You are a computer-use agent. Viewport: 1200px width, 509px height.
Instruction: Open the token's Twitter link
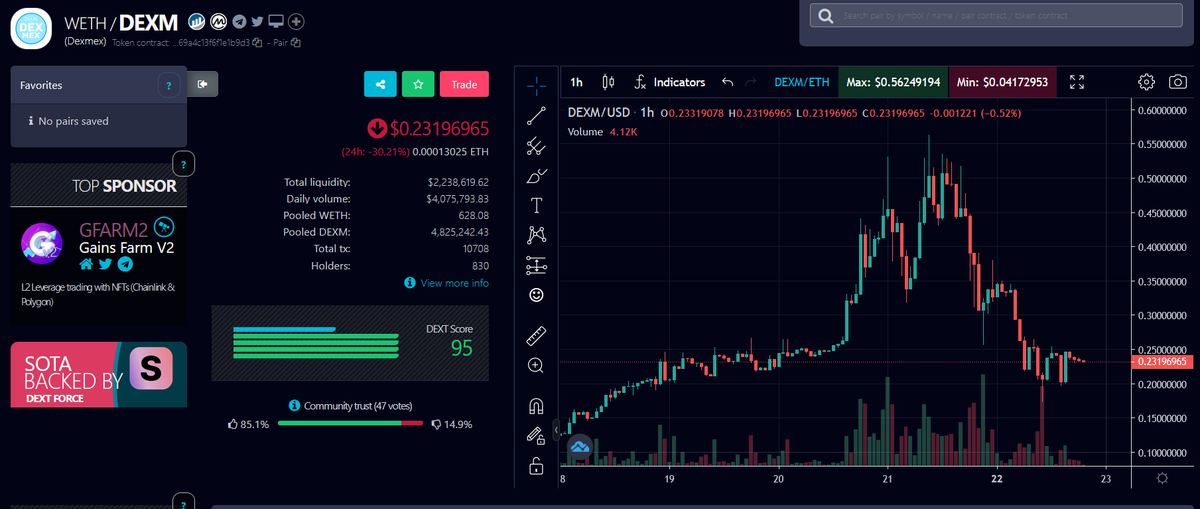tap(257, 21)
